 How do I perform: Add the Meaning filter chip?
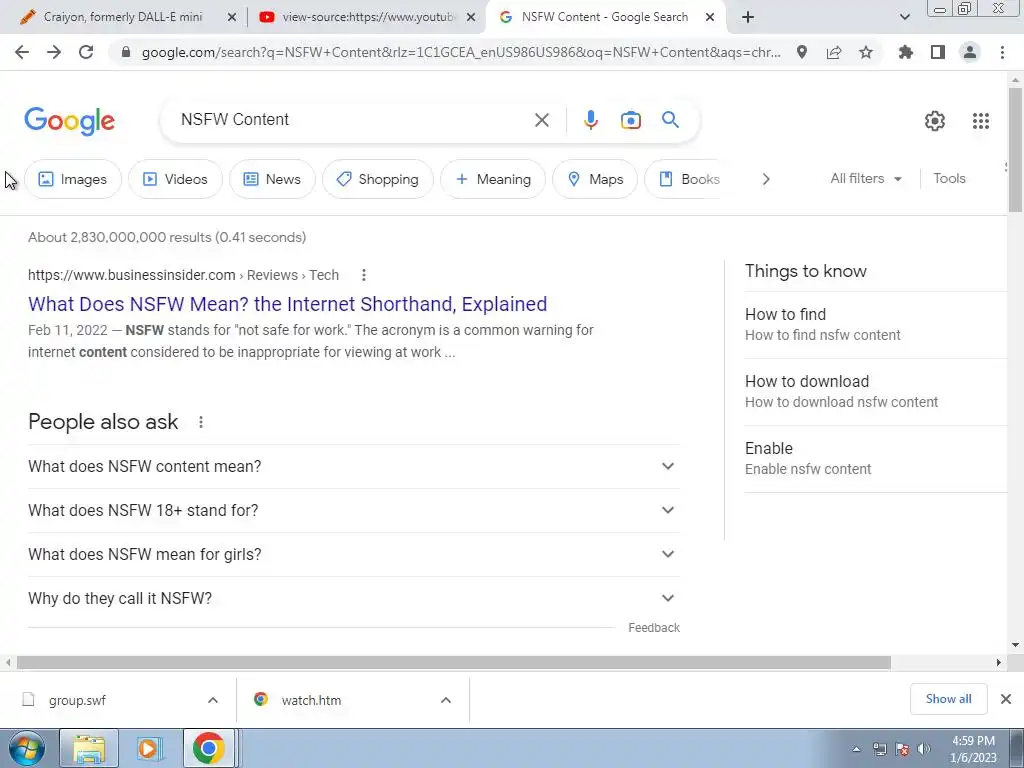point(493,179)
